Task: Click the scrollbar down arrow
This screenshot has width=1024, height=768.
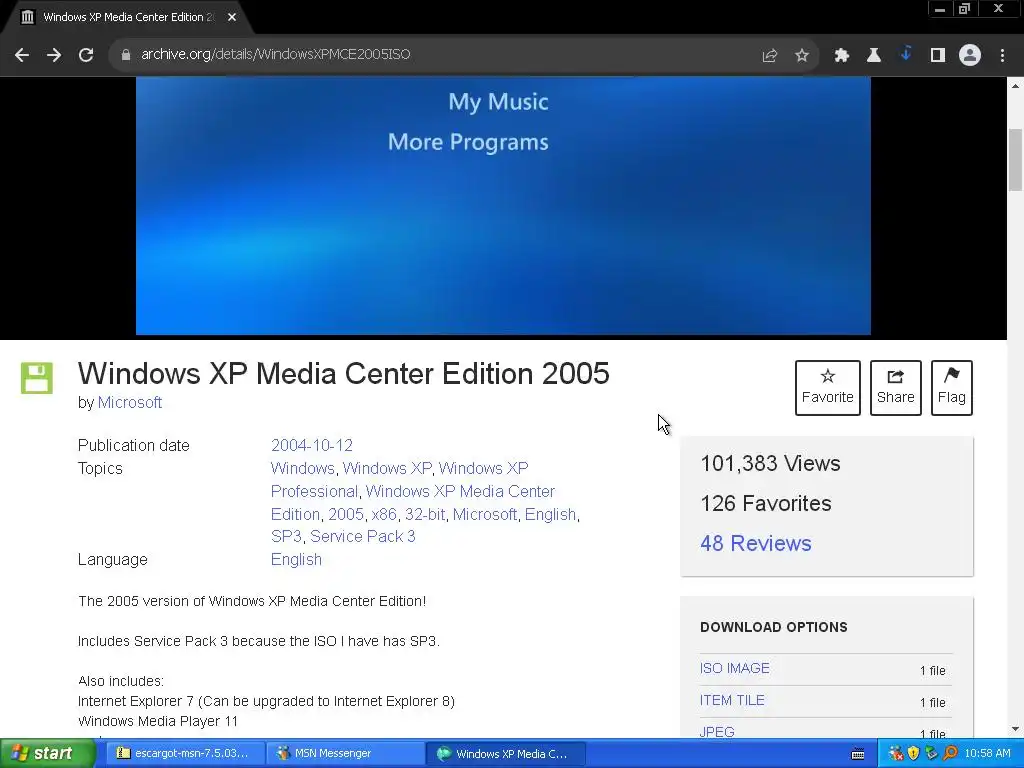Action: click(x=1016, y=729)
